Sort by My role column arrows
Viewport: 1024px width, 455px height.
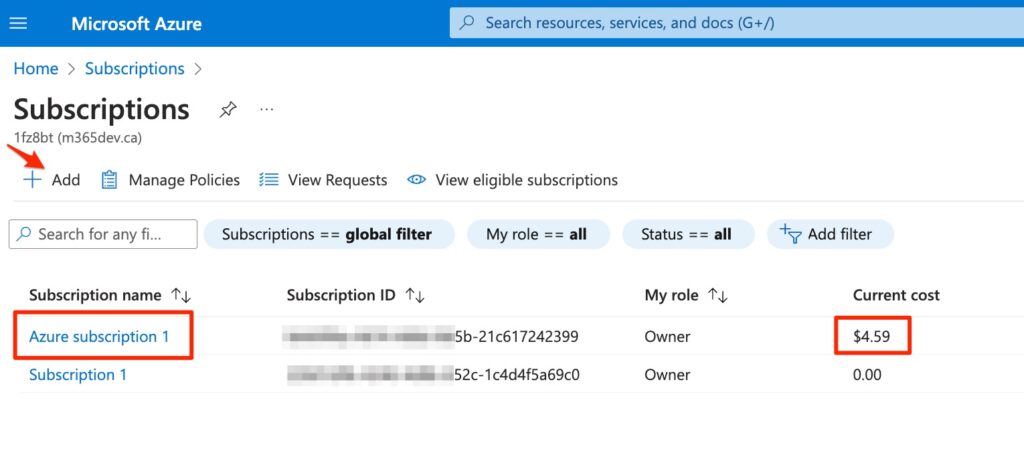click(x=717, y=295)
